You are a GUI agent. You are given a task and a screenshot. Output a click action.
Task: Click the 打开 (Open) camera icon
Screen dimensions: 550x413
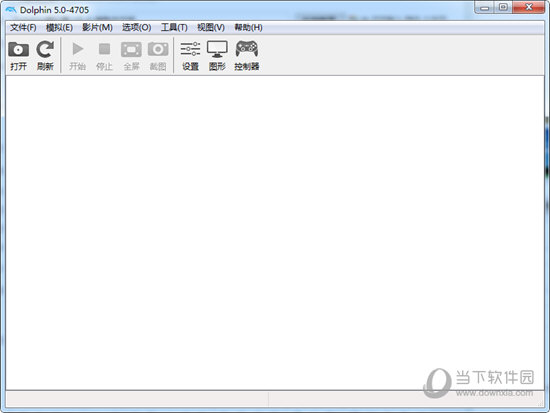click(18, 49)
